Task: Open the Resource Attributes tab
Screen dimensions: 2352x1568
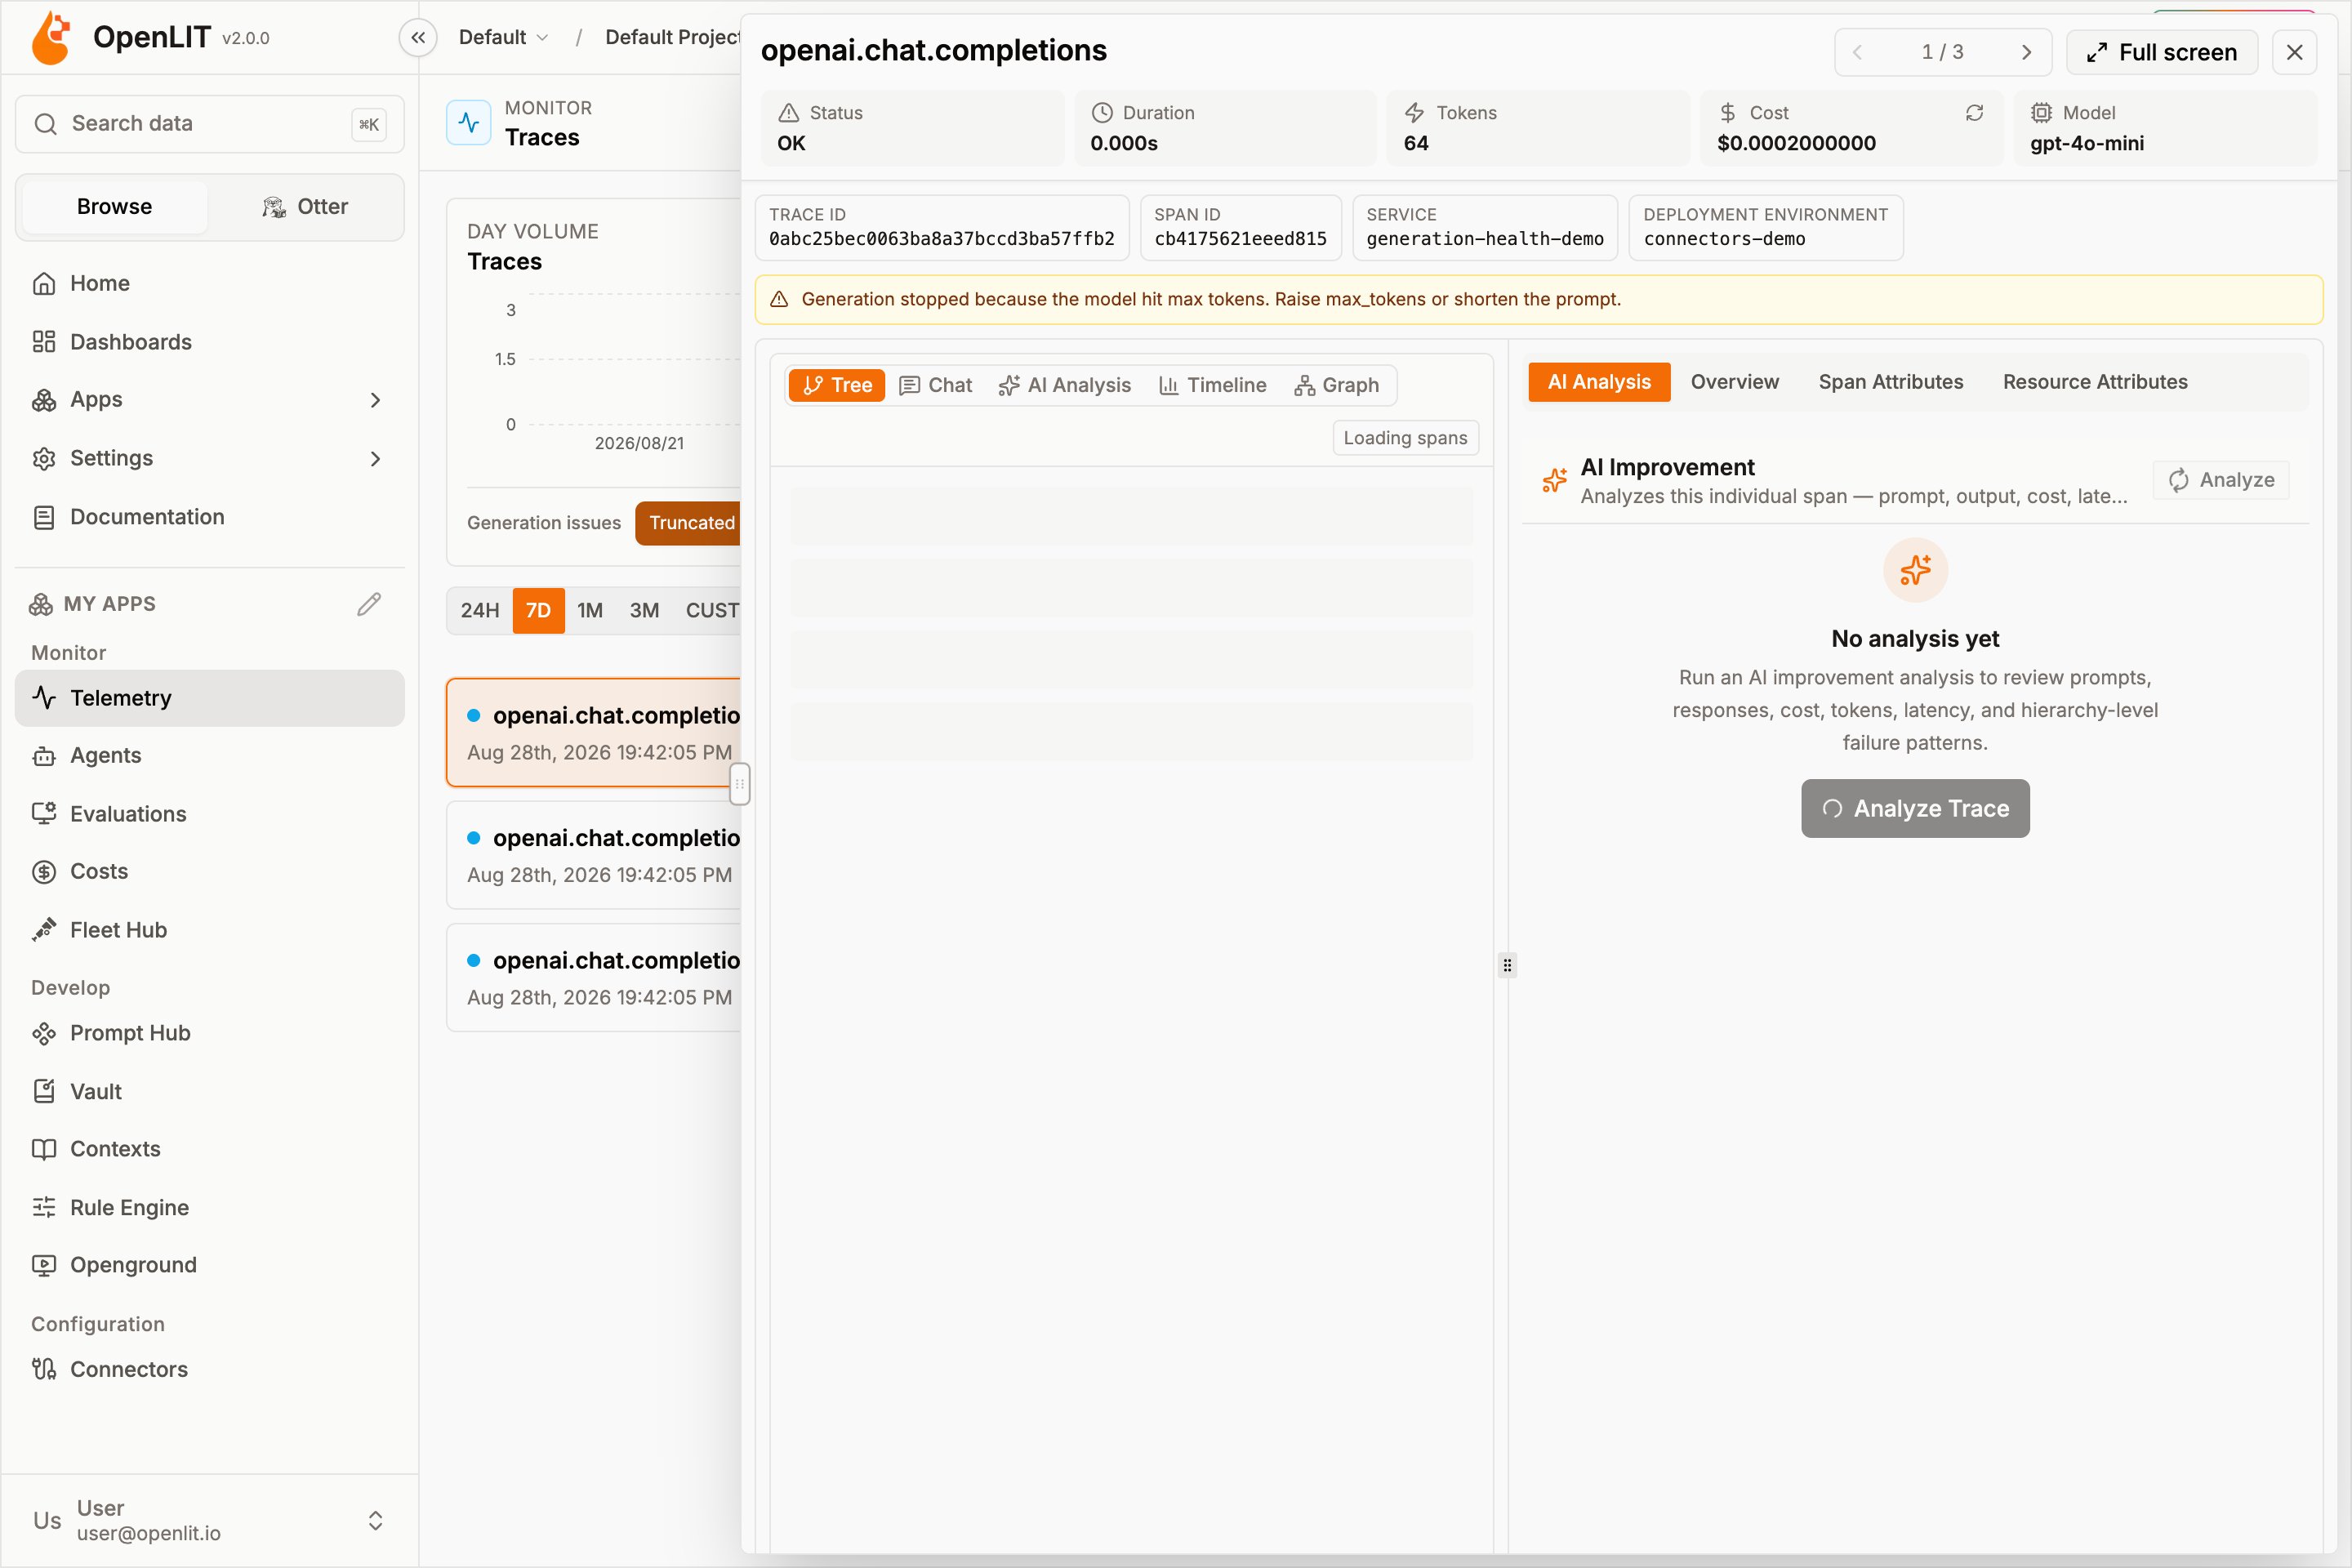Action: tap(2095, 382)
